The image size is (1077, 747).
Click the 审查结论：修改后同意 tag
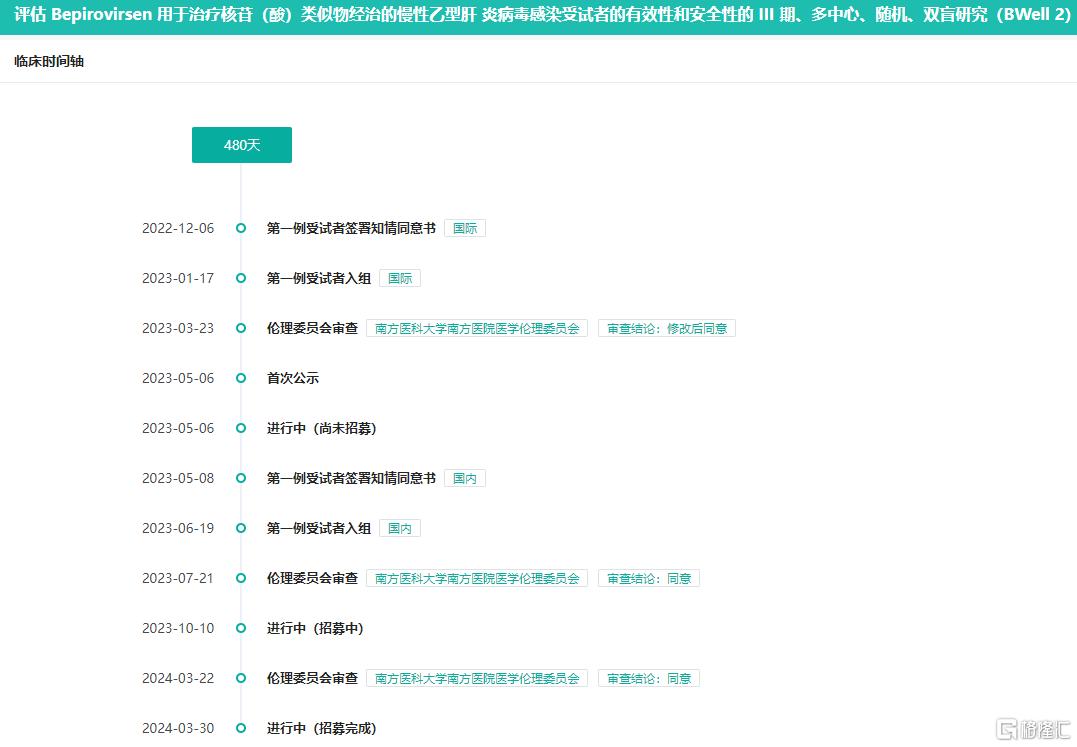coord(667,328)
